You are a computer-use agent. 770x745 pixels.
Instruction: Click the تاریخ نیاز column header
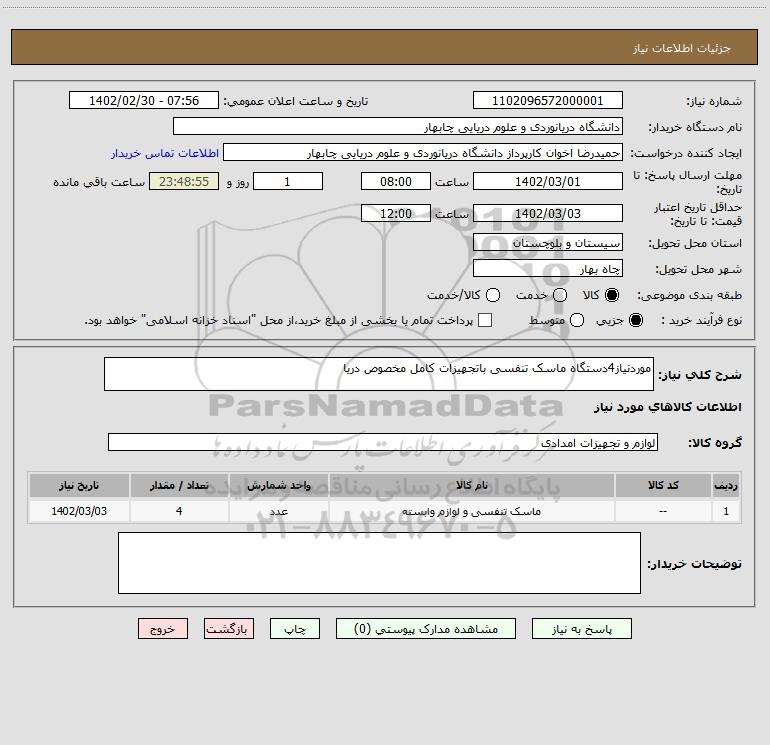pyautogui.click(x=79, y=485)
